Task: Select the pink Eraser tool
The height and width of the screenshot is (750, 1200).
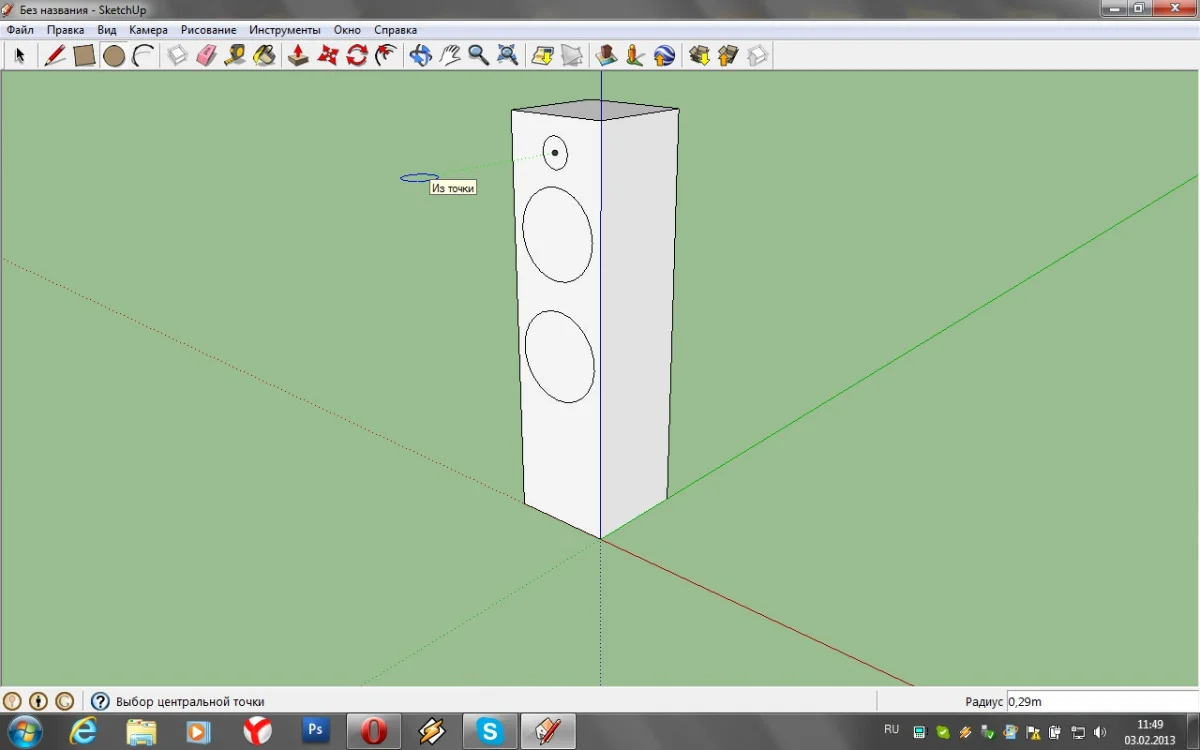Action: click(207, 55)
